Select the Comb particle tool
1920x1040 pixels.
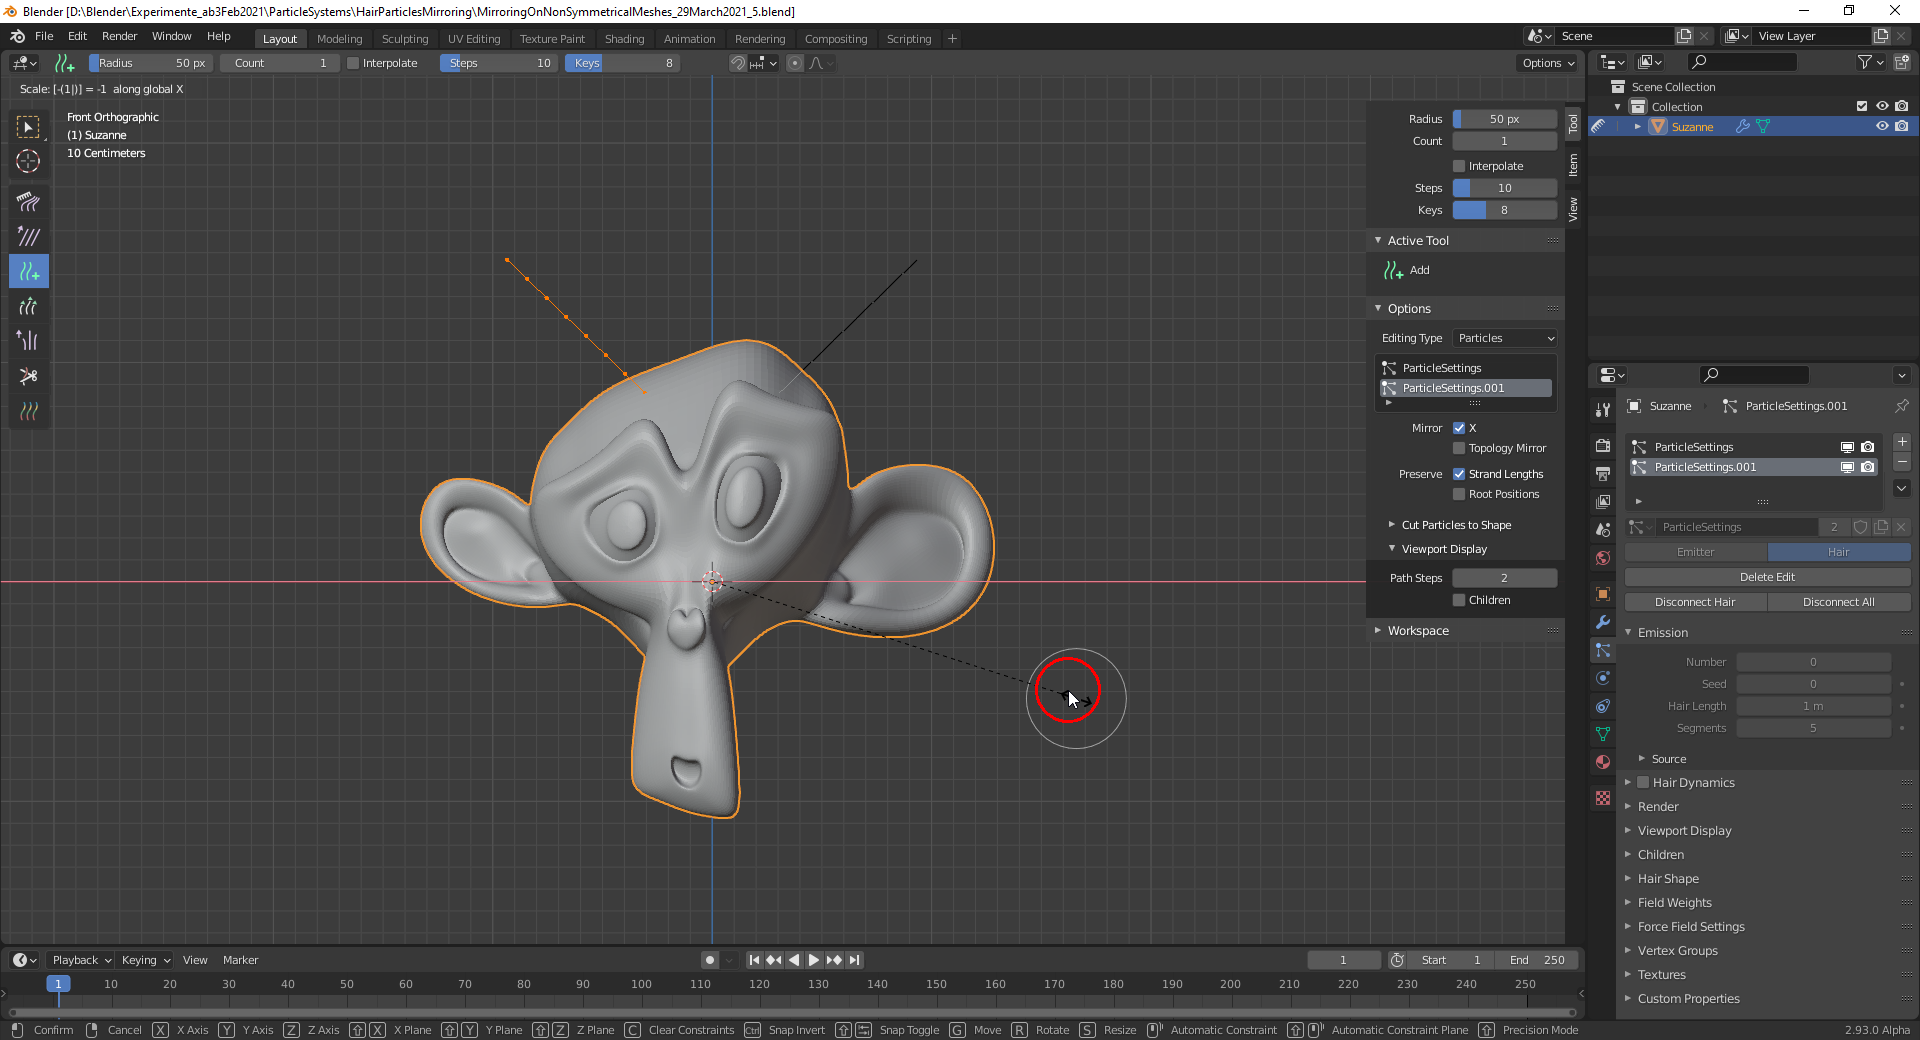[x=28, y=202]
